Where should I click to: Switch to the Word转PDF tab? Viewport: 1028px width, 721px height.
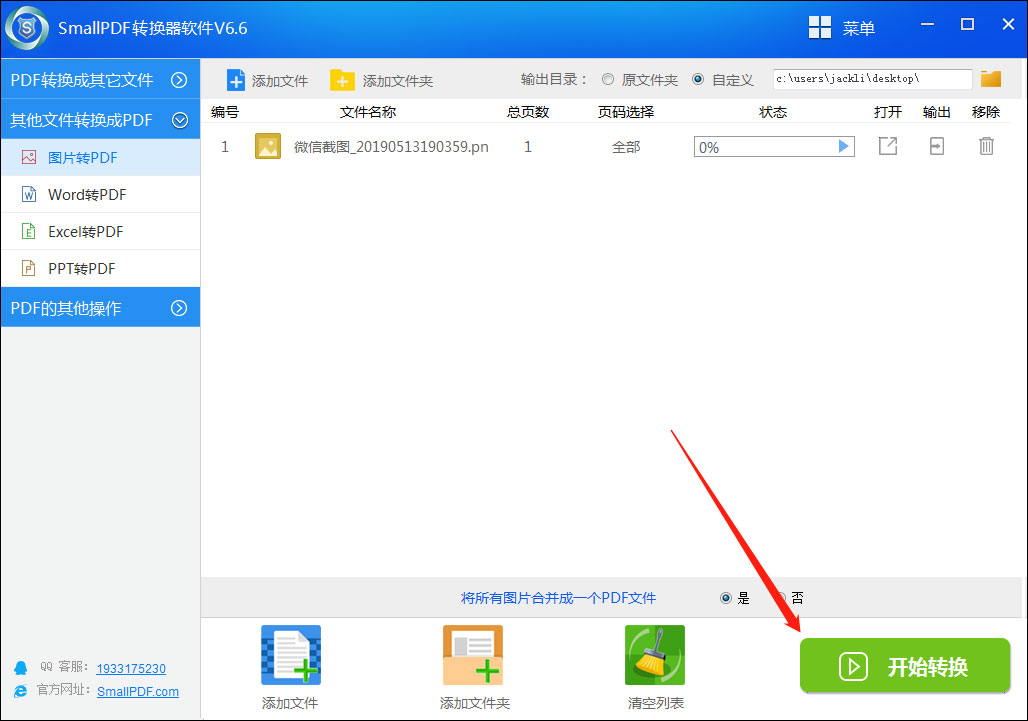coord(100,194)
